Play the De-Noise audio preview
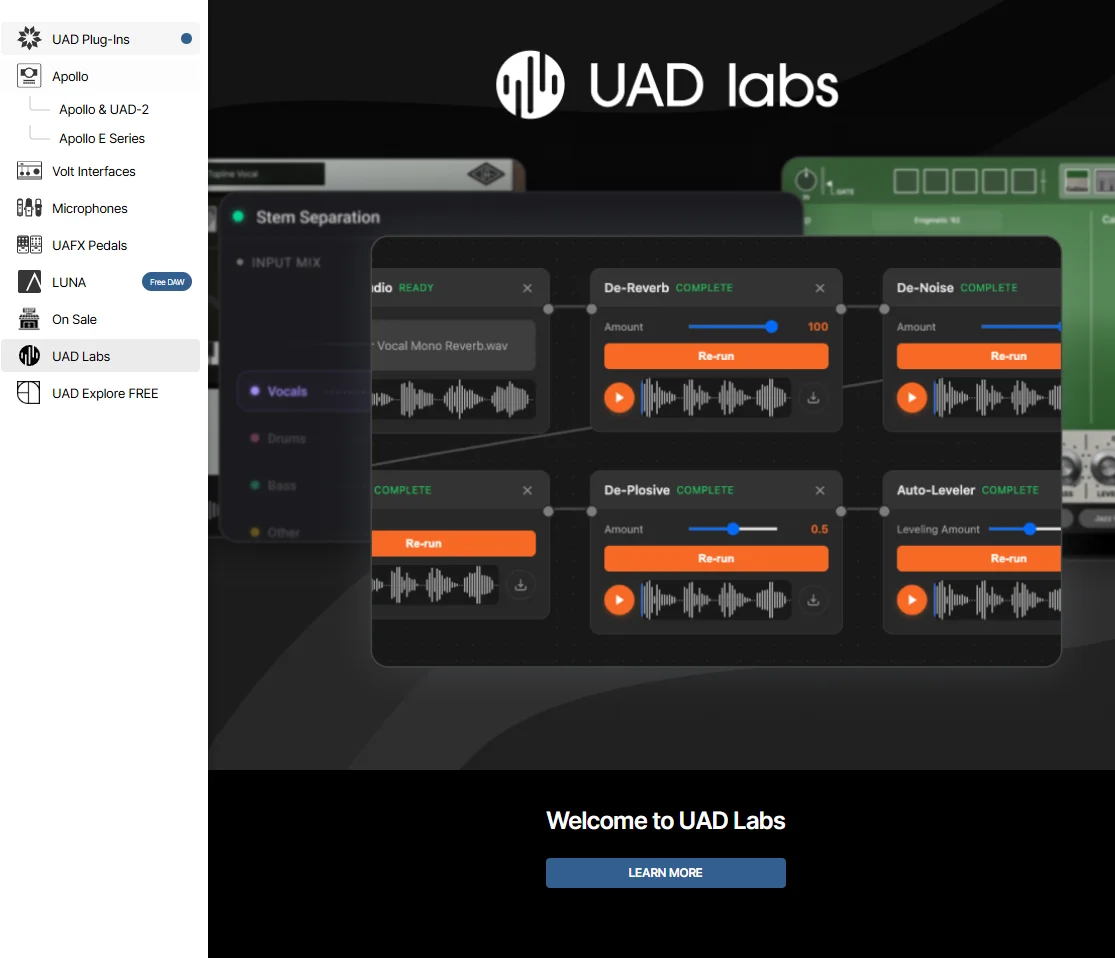1115x958 pixels. click(x=912, y=398)
